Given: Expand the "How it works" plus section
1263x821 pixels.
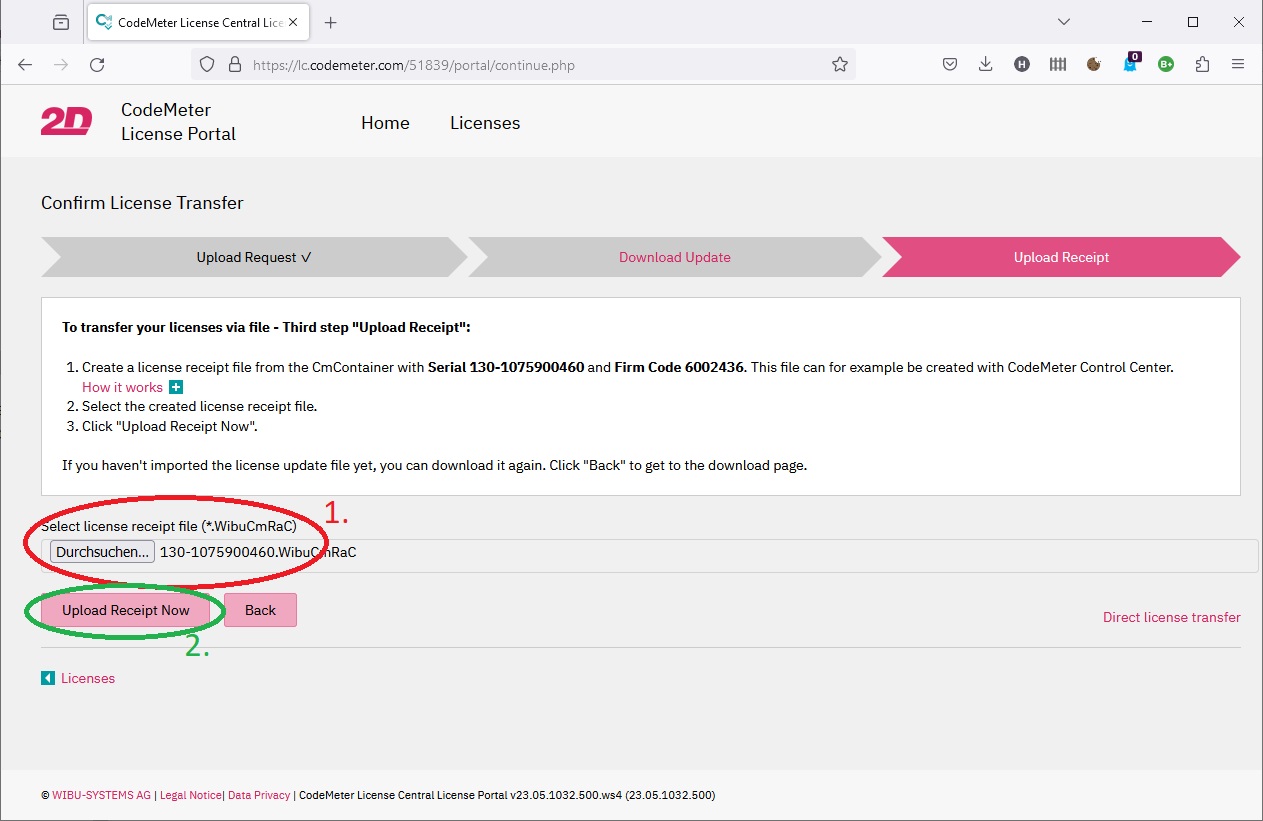Looking at the screenshot, I should click(176, 387).
